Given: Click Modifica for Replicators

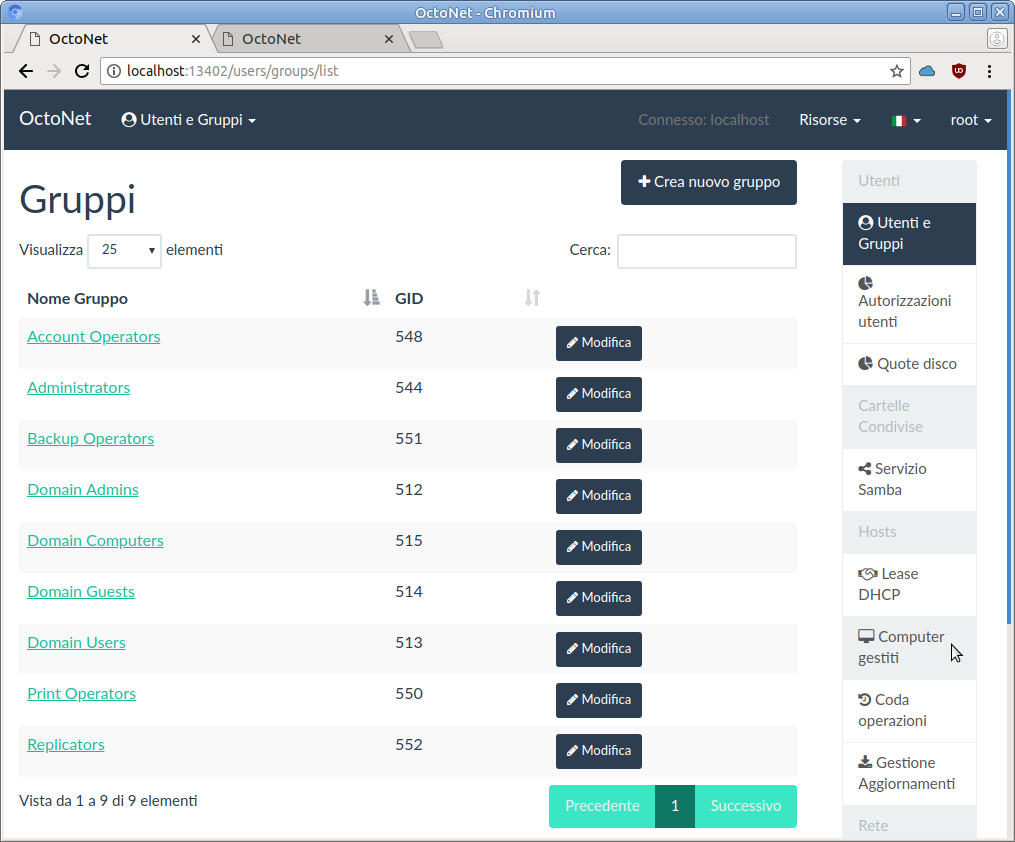Looking at the screenshot, I should [599, 751].
